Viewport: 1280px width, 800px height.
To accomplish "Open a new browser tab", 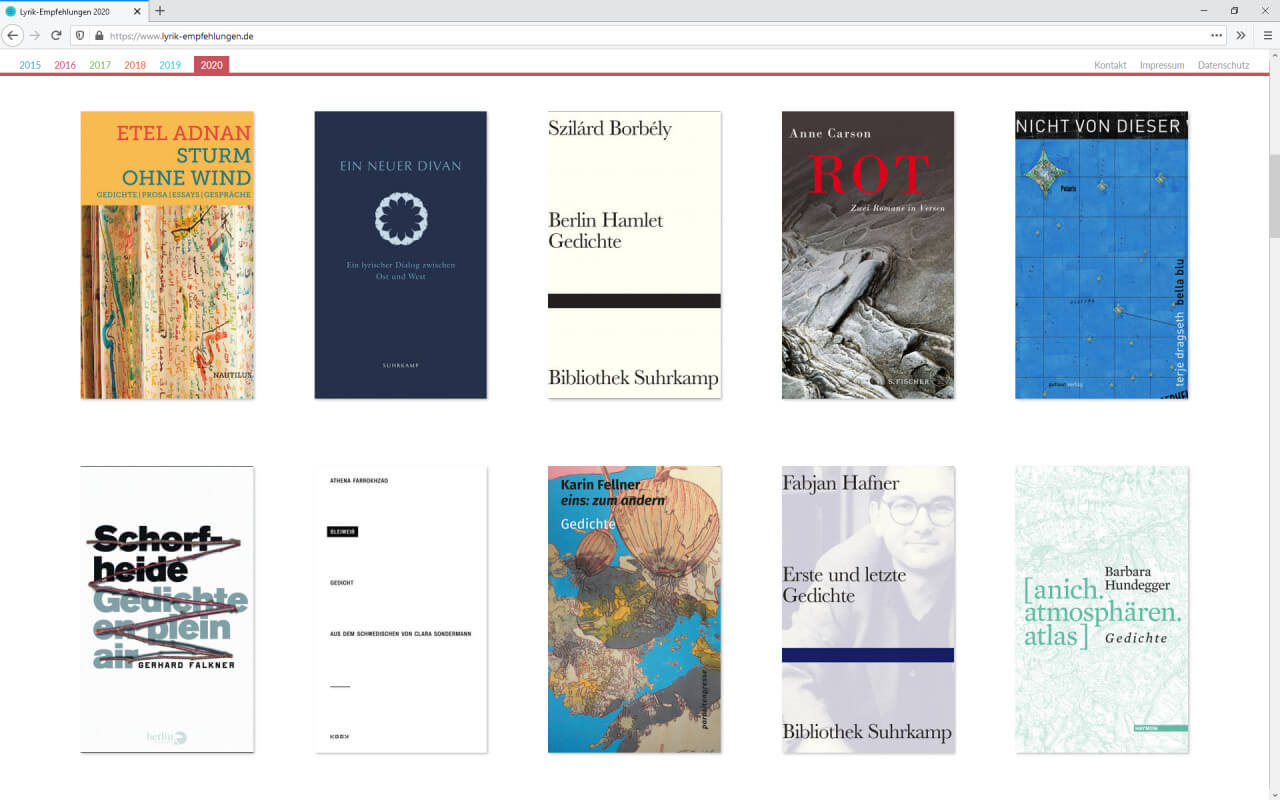I will pyautogui.click(x=160, y=11).
